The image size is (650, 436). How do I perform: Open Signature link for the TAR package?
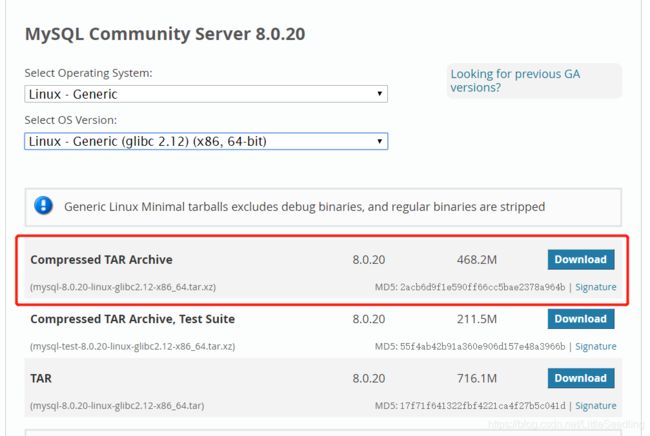(596, 405)
